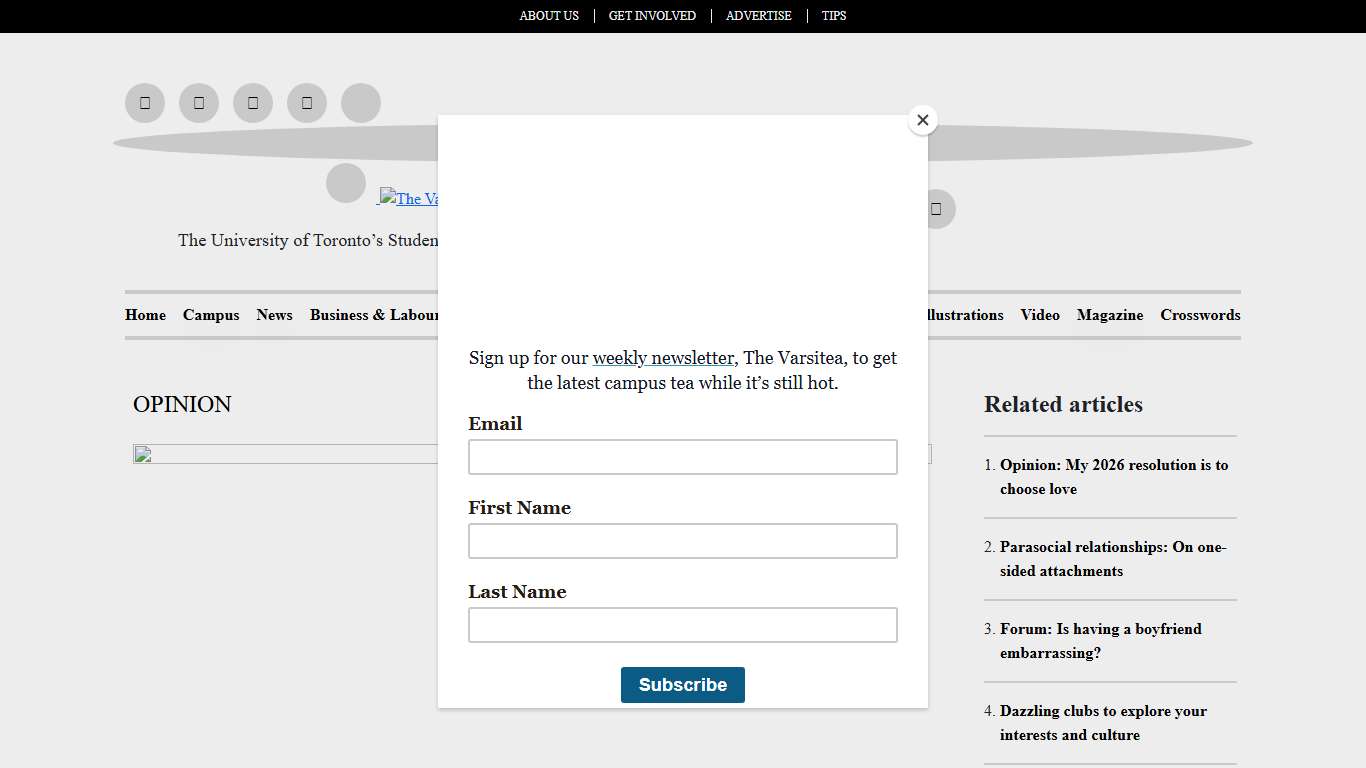Visit the Crosswords section
The width and height of the screenshot is (1366, 768).
(1200, 315)
